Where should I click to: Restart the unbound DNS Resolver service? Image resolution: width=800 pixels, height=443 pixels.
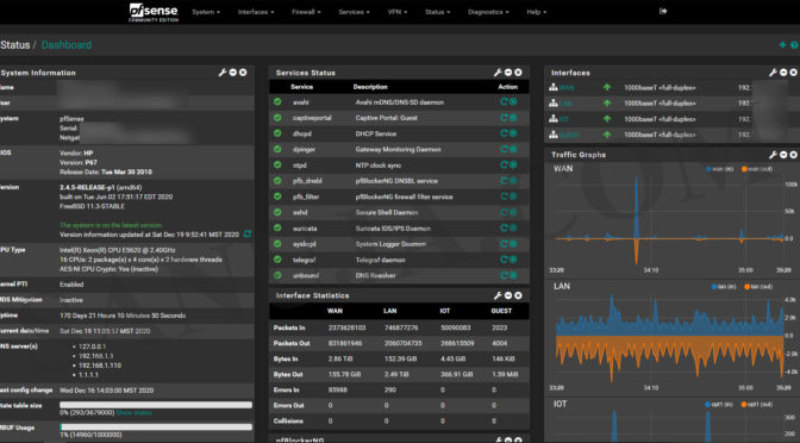[x=504, y=276]
